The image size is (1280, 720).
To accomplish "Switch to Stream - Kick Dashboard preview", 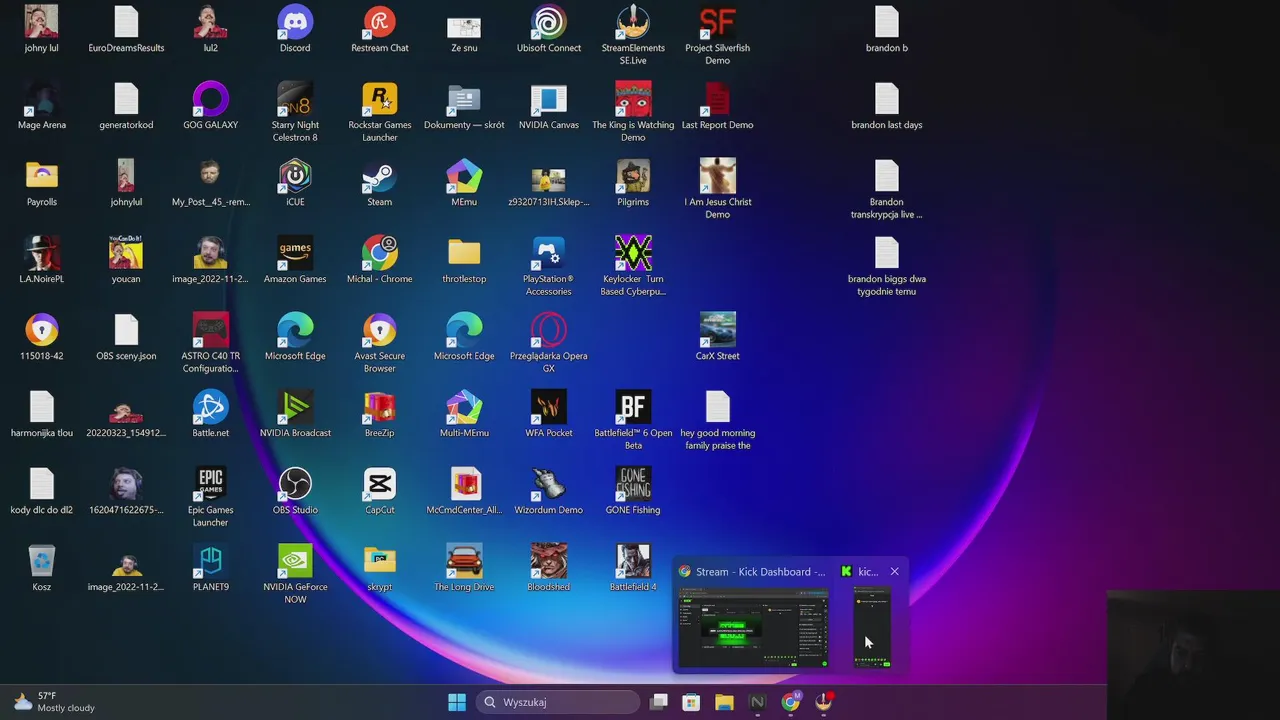I will (x=753, y=615).
